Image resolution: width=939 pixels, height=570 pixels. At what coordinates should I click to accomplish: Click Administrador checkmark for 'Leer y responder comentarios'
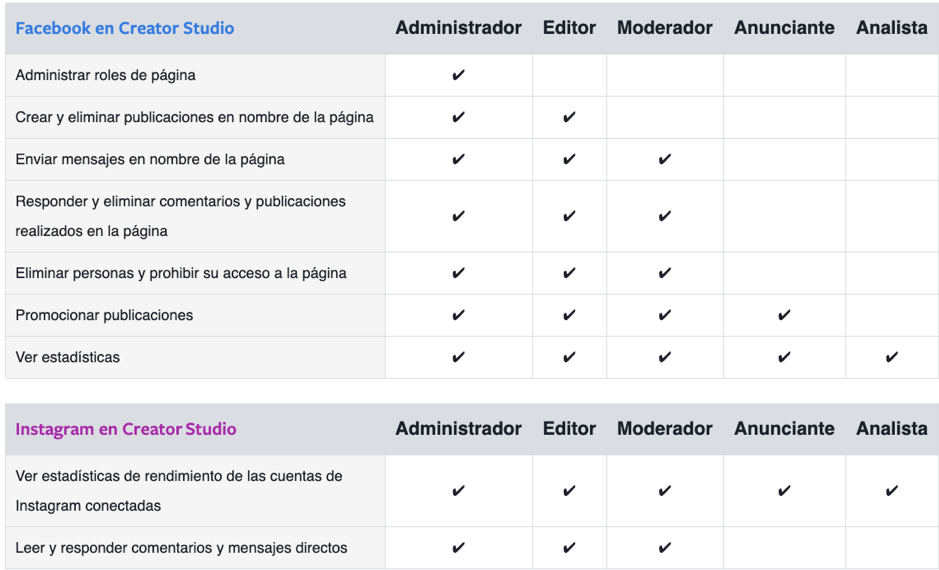click(458, 548)
